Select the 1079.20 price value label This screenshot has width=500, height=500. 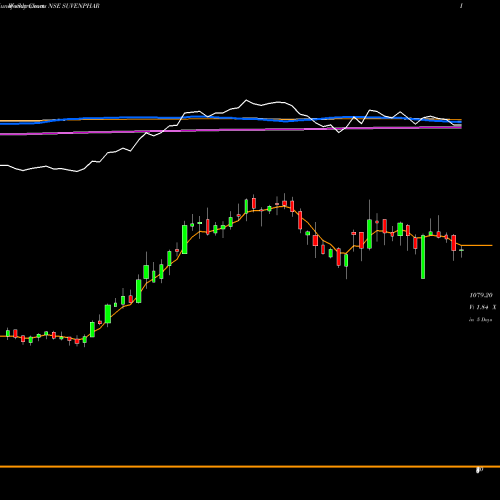click(x=481, y=295)
